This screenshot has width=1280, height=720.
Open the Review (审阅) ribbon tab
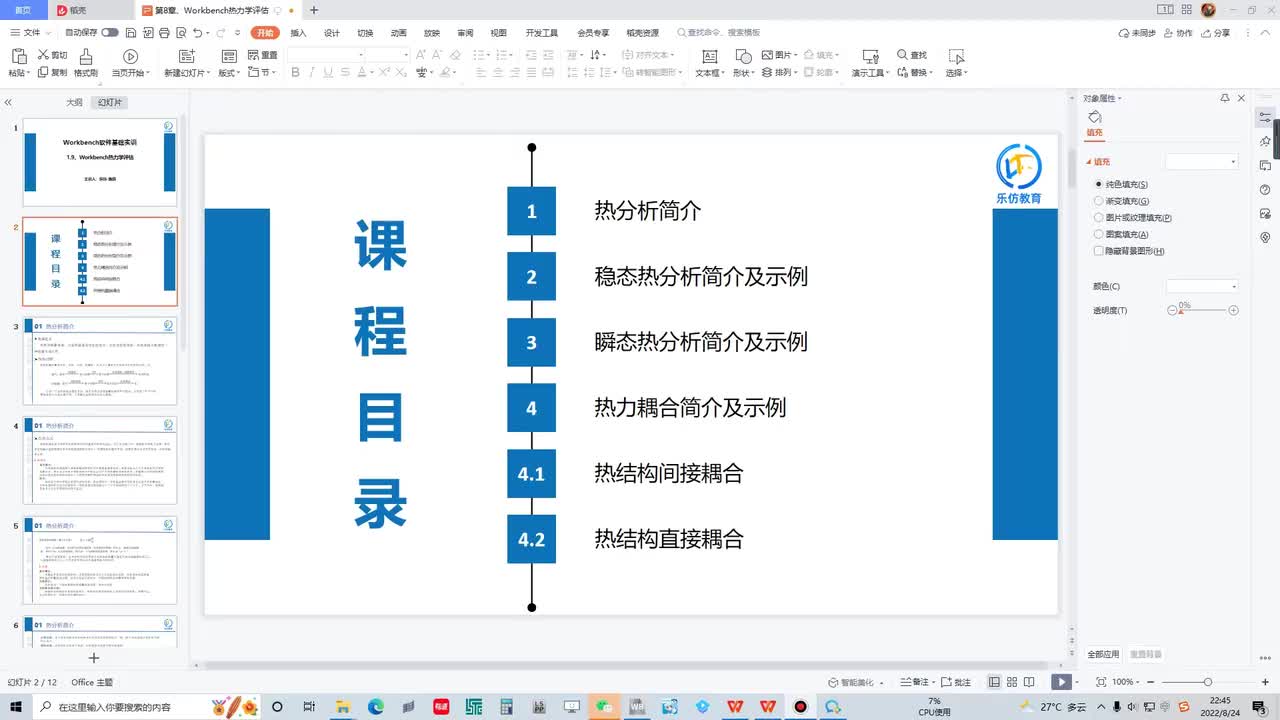click(465, 33)
